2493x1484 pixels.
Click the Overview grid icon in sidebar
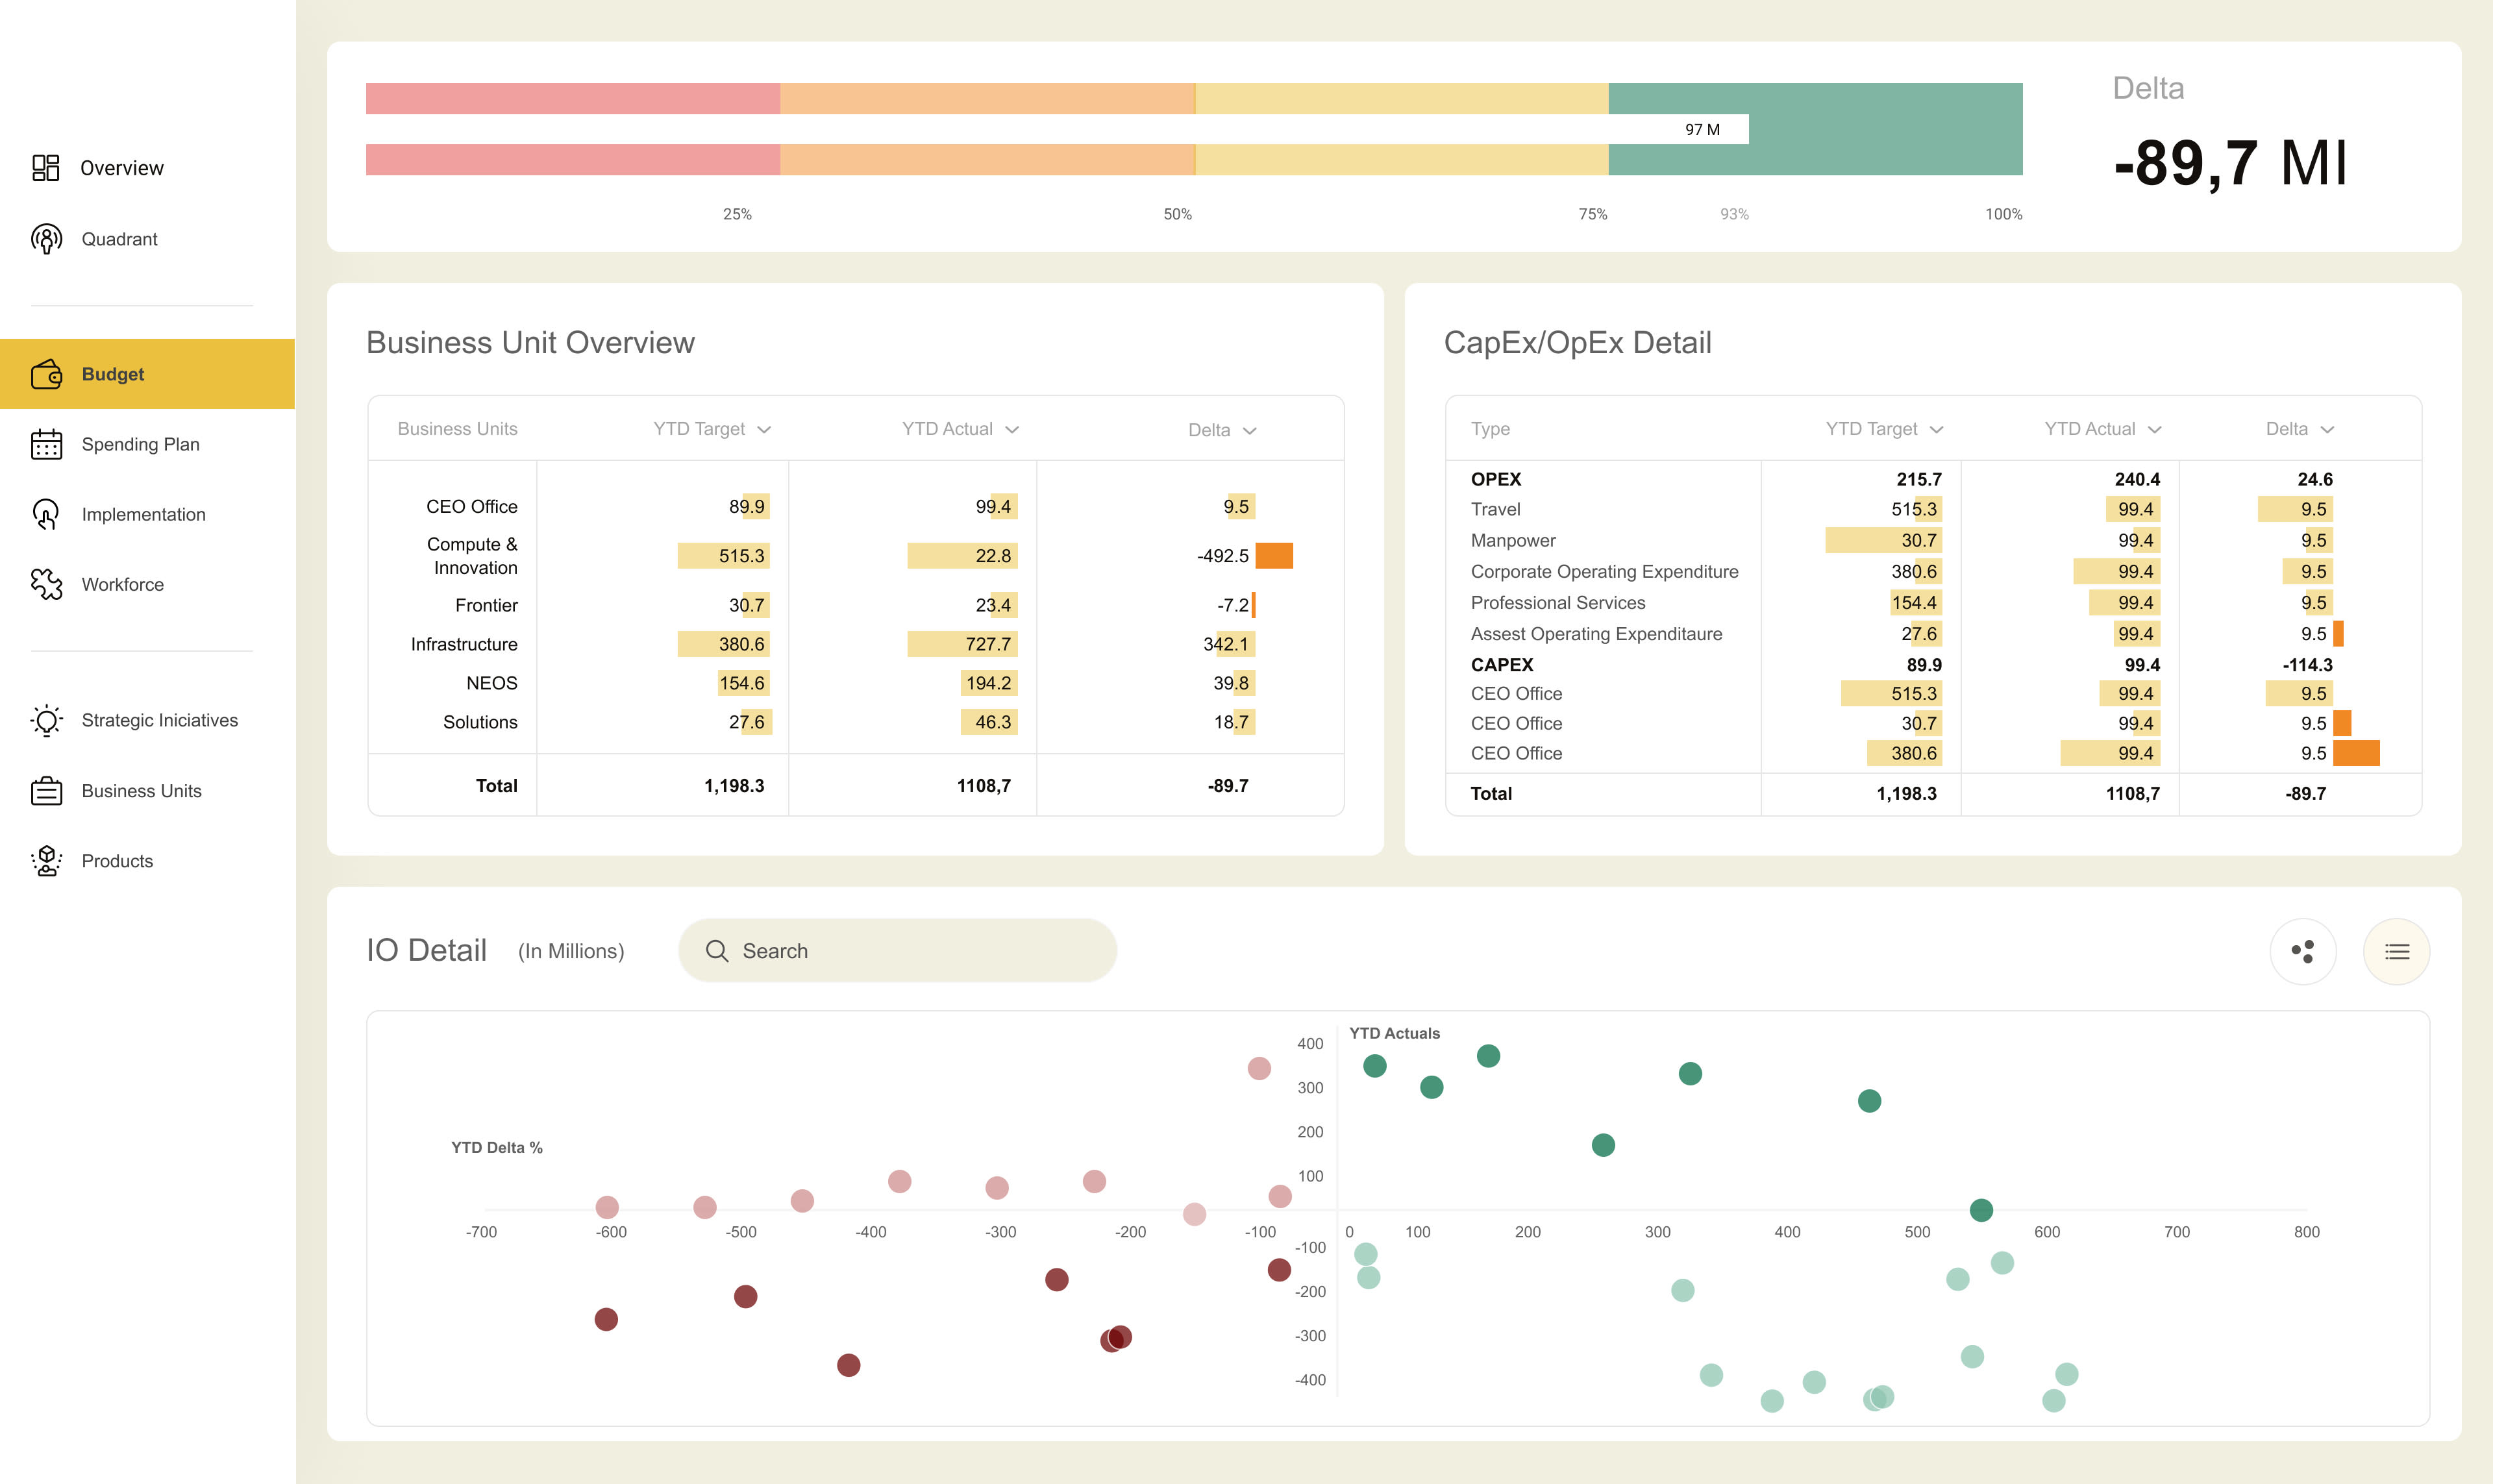point(46,168)
